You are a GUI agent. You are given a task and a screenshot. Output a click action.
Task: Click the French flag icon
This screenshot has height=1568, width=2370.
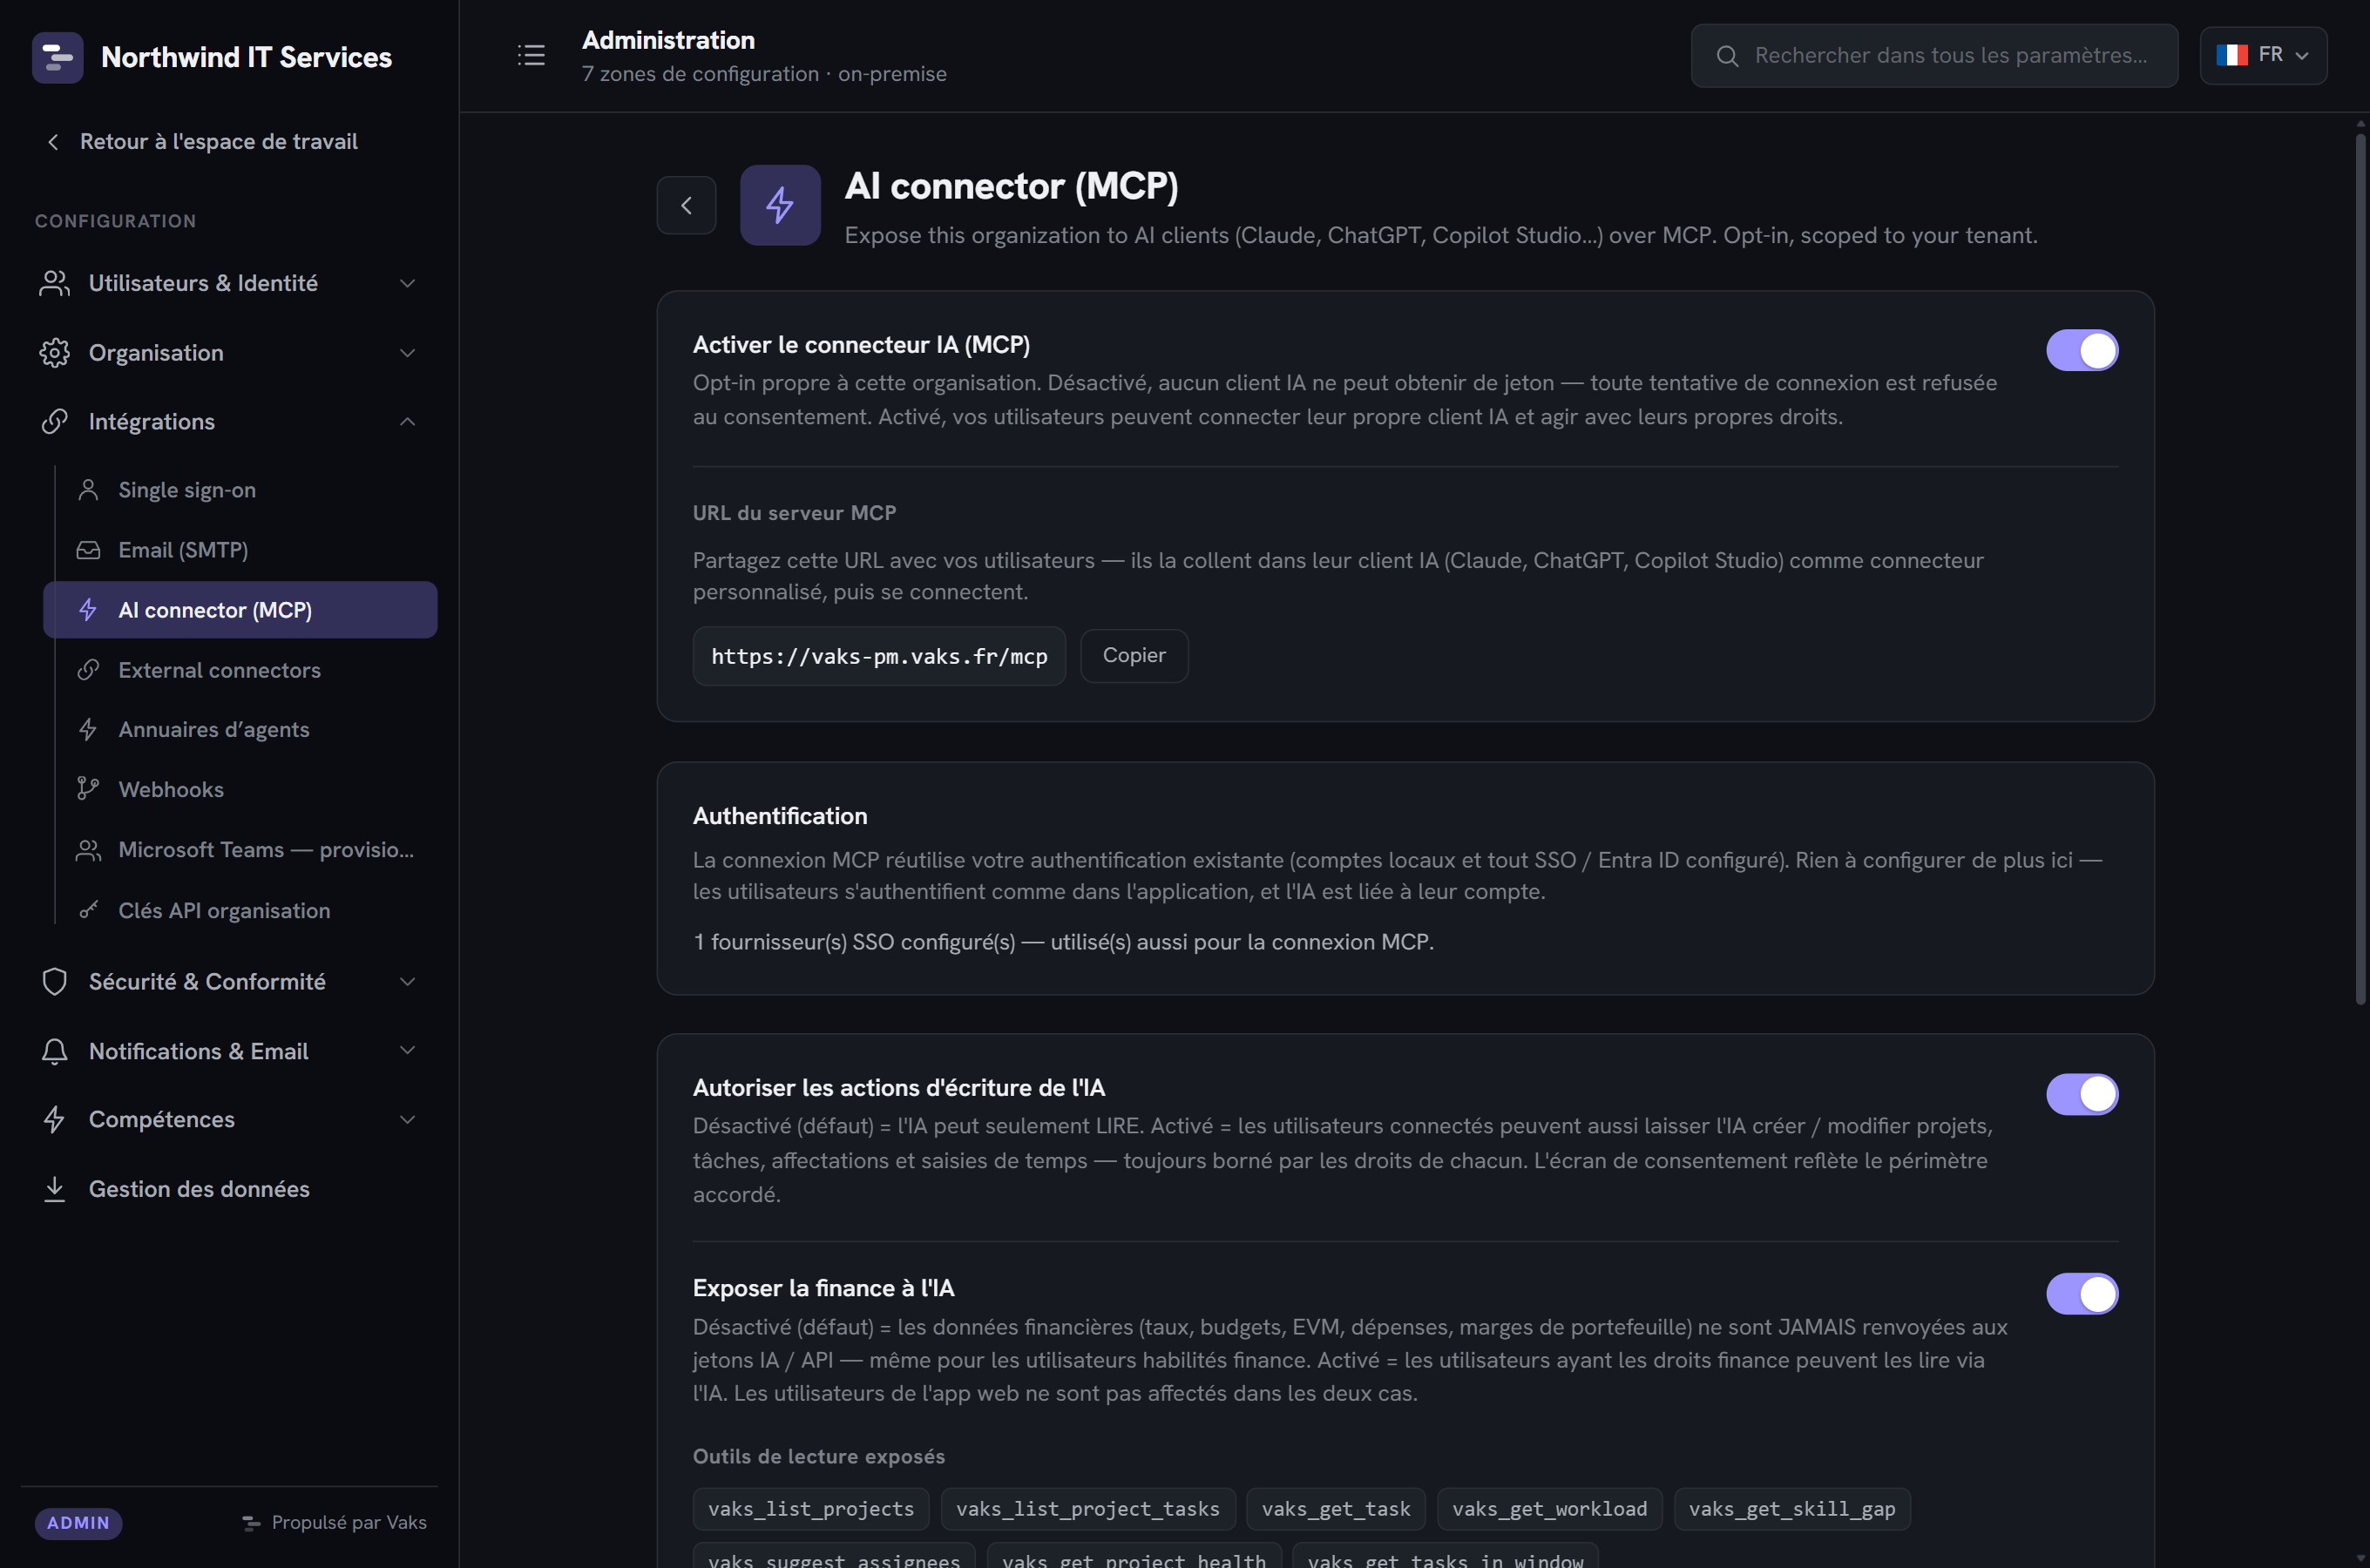pyautogui.click(x=2232, y=55)
